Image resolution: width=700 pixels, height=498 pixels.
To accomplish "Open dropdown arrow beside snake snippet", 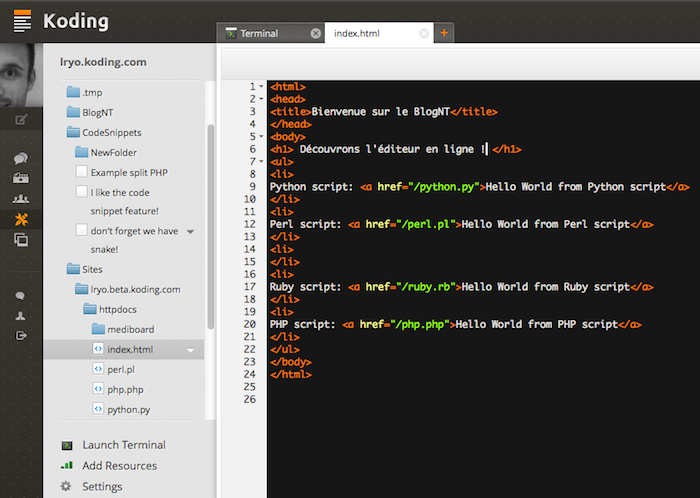I will pos(190,231).
